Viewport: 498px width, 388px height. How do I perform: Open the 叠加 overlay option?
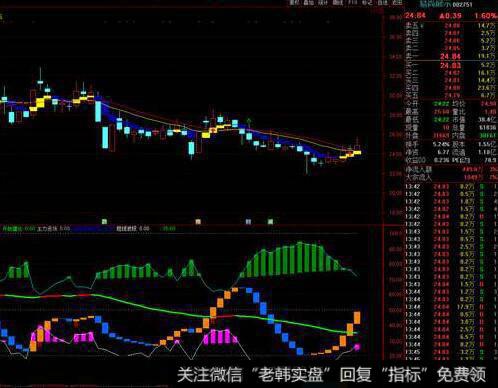(x=308, y=3)
